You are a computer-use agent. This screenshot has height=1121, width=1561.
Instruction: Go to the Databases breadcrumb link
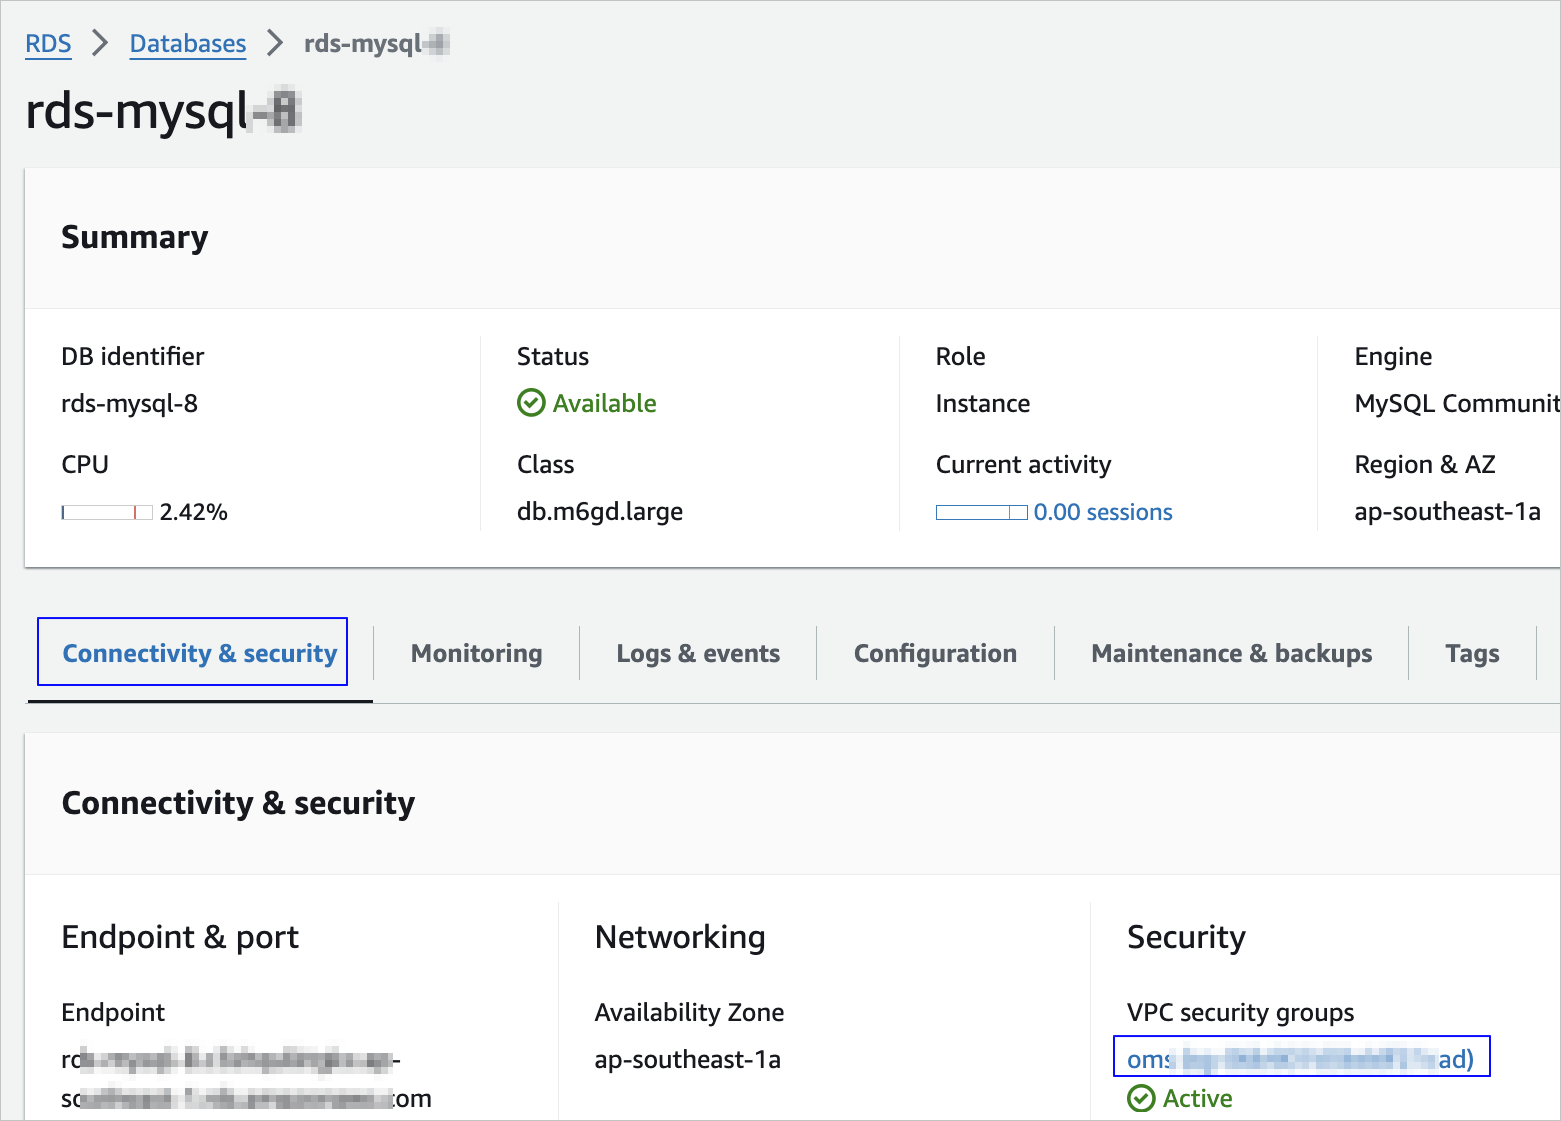point(188,44)
